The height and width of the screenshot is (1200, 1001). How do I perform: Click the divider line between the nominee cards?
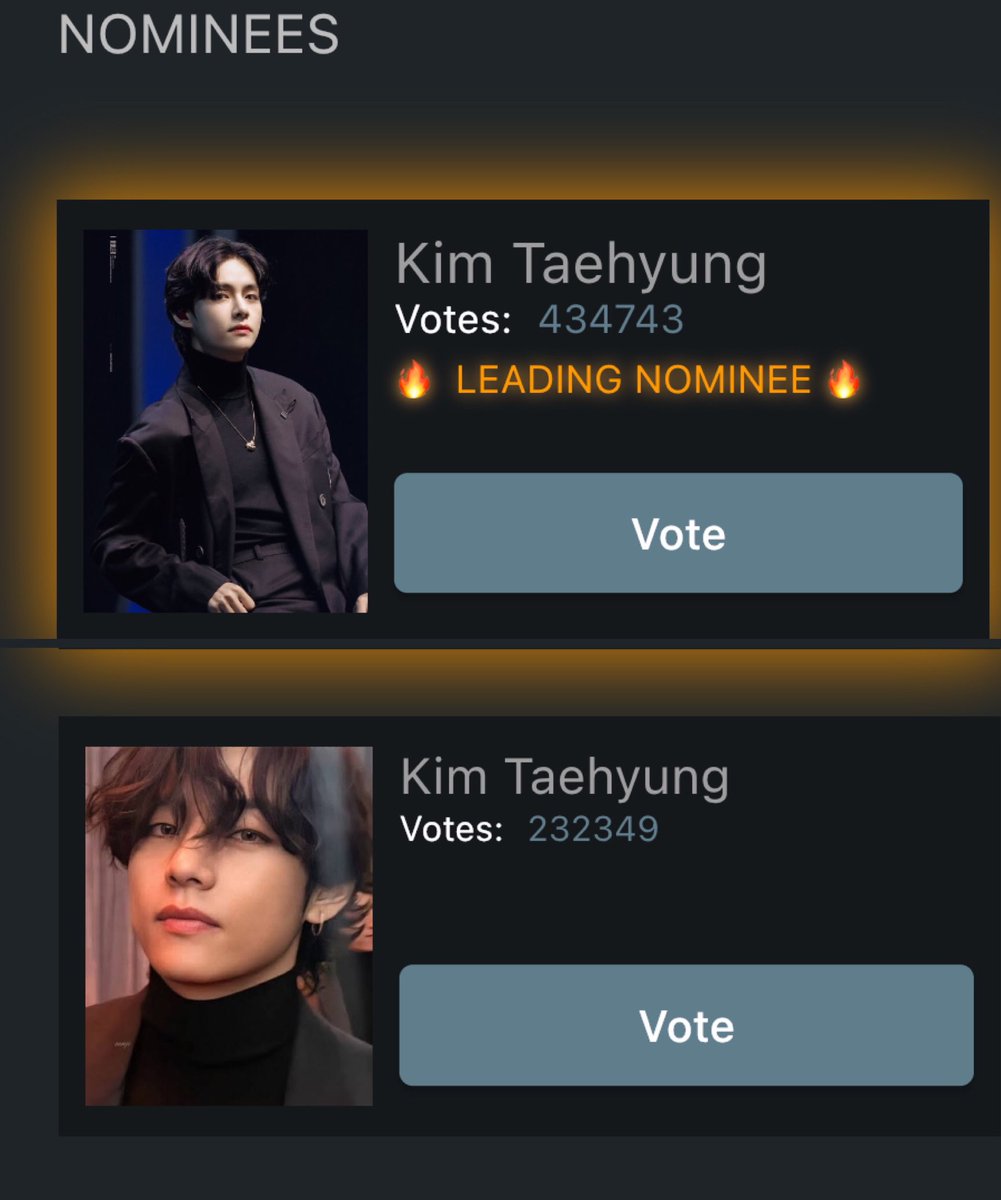point(500,643)
